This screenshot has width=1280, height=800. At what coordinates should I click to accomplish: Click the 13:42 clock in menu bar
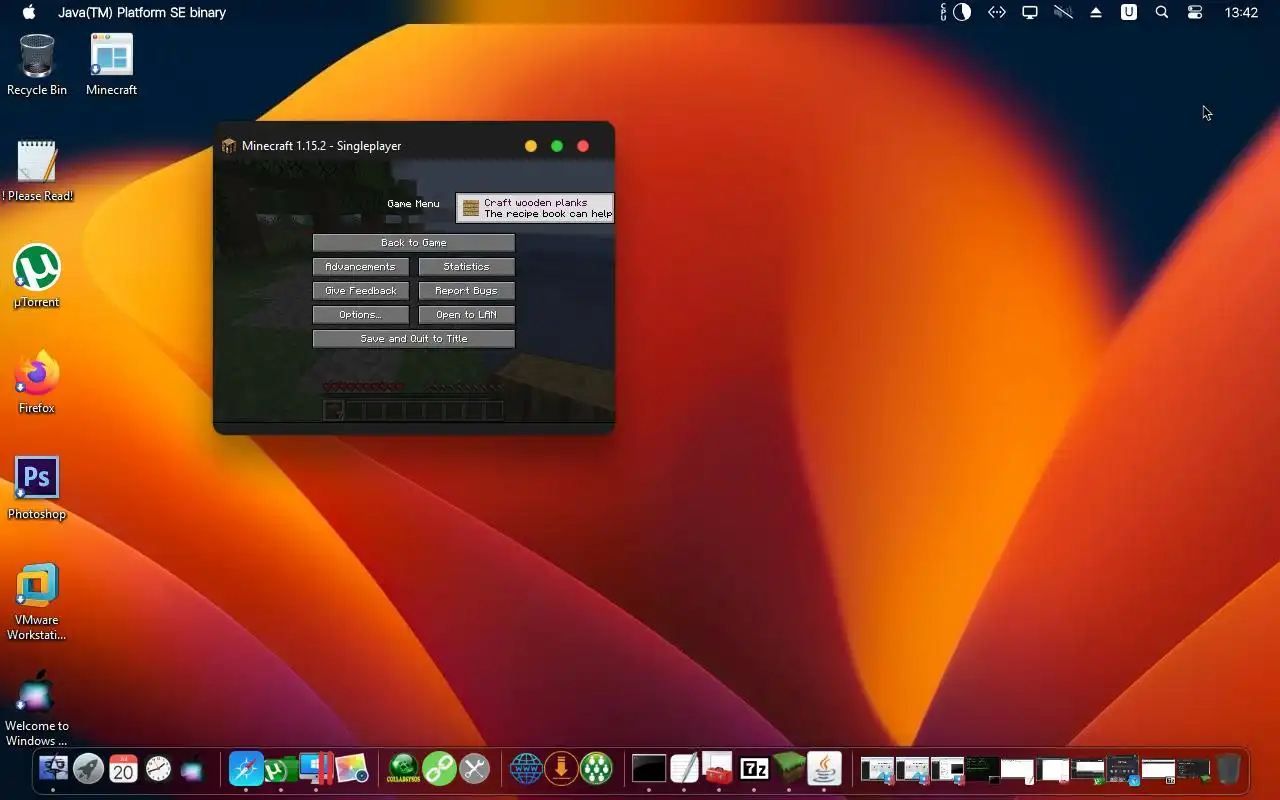[1241, 12]
